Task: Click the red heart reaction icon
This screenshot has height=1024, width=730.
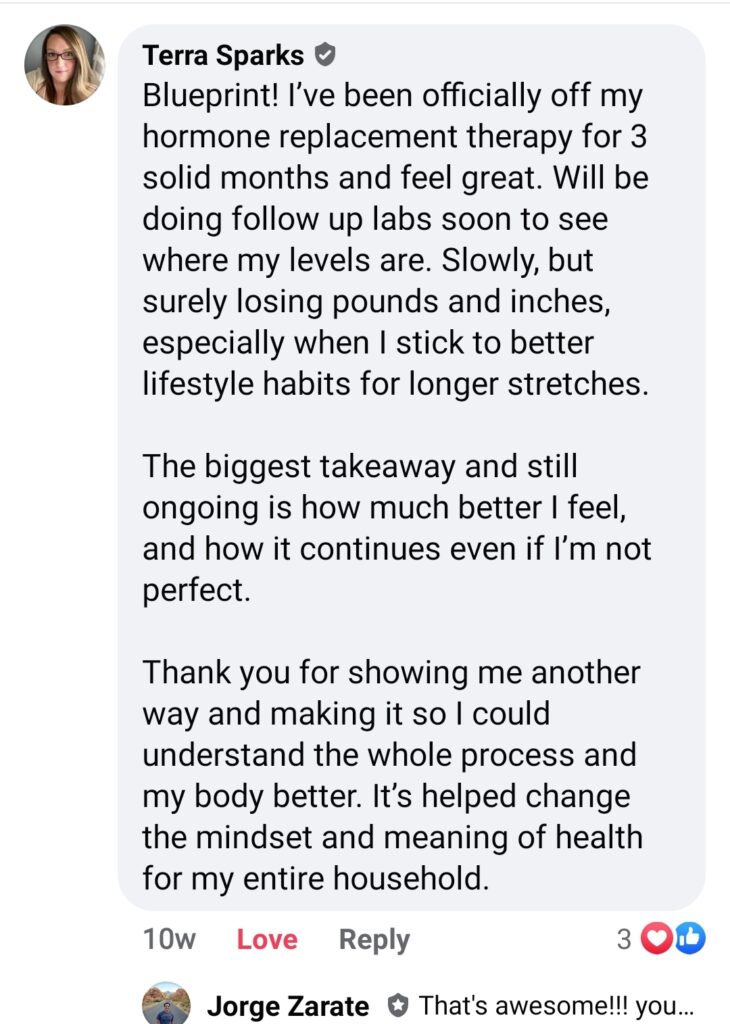Action: 656,938
